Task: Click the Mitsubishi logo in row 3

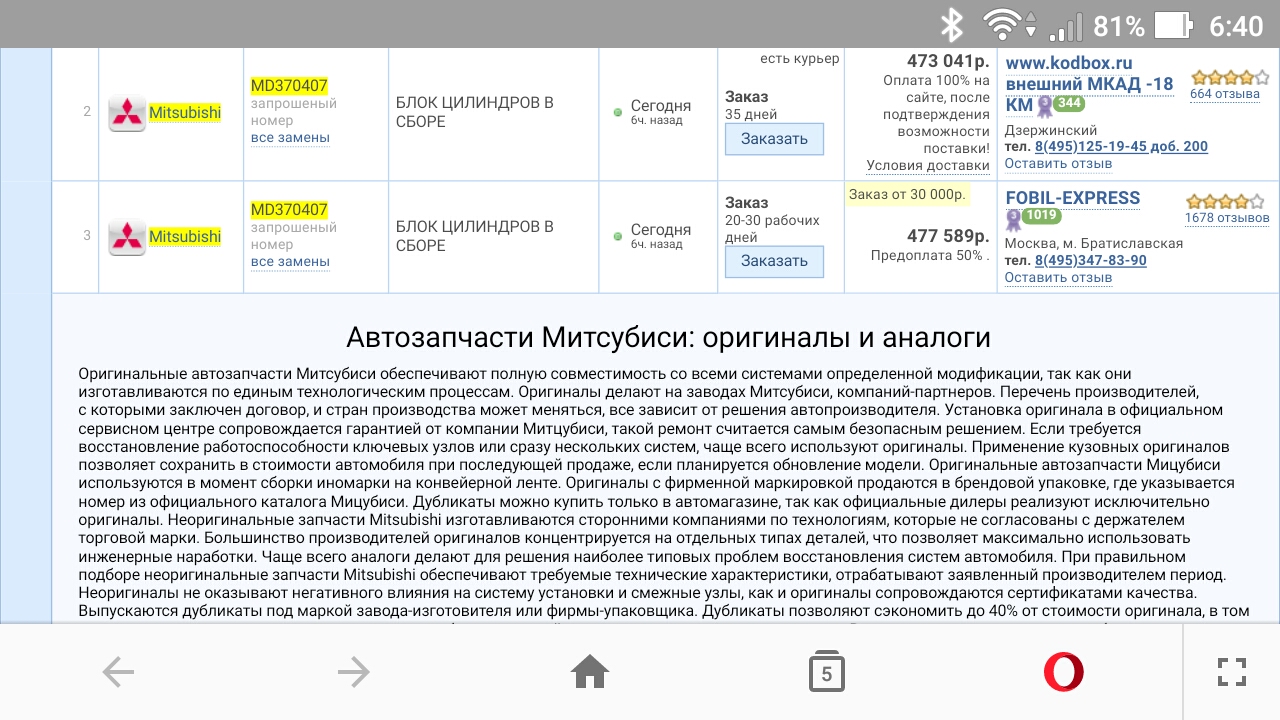Action: 126,237
